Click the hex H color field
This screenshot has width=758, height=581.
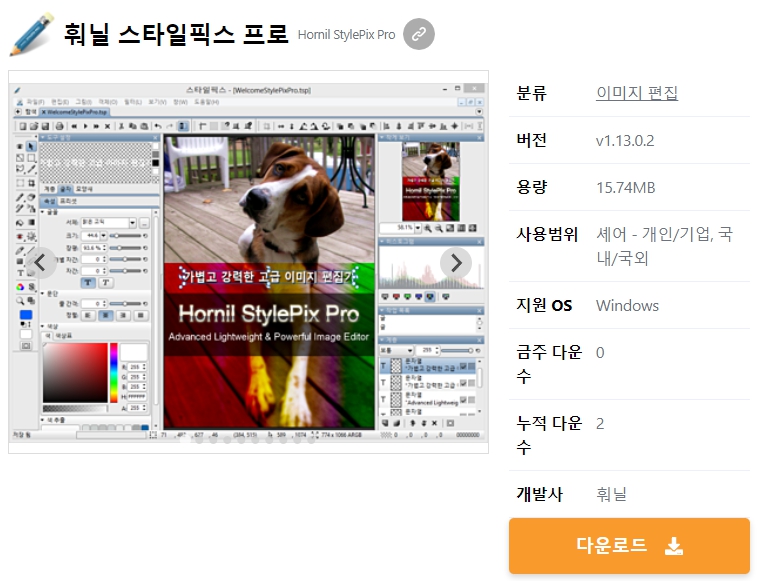tap(137, 397)
